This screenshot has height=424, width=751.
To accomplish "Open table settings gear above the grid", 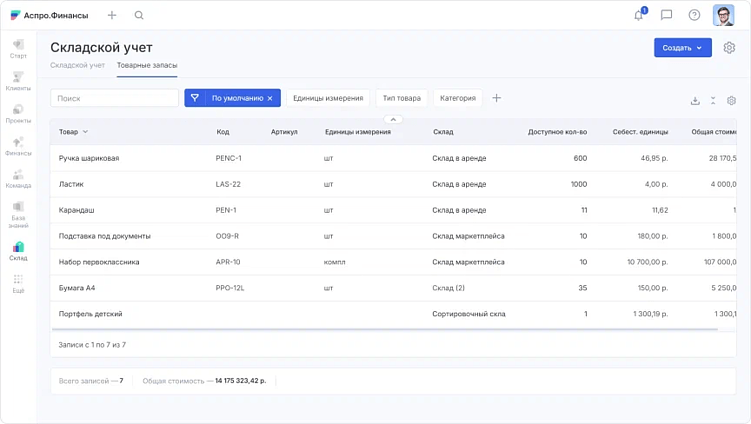I will [731, 100].
